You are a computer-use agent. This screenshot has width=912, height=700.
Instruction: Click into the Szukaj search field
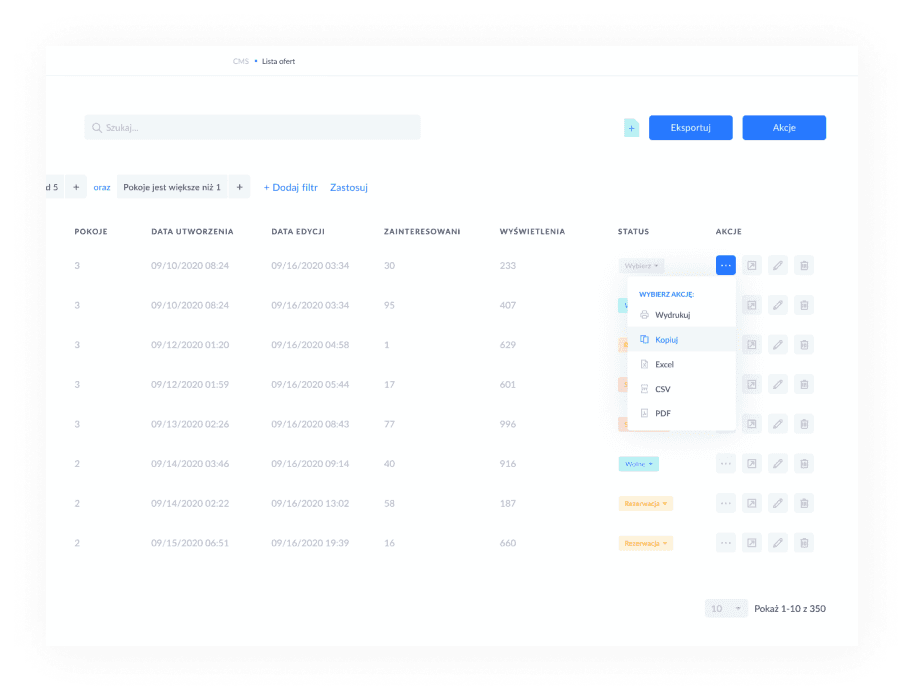click(x=252, y=128)
